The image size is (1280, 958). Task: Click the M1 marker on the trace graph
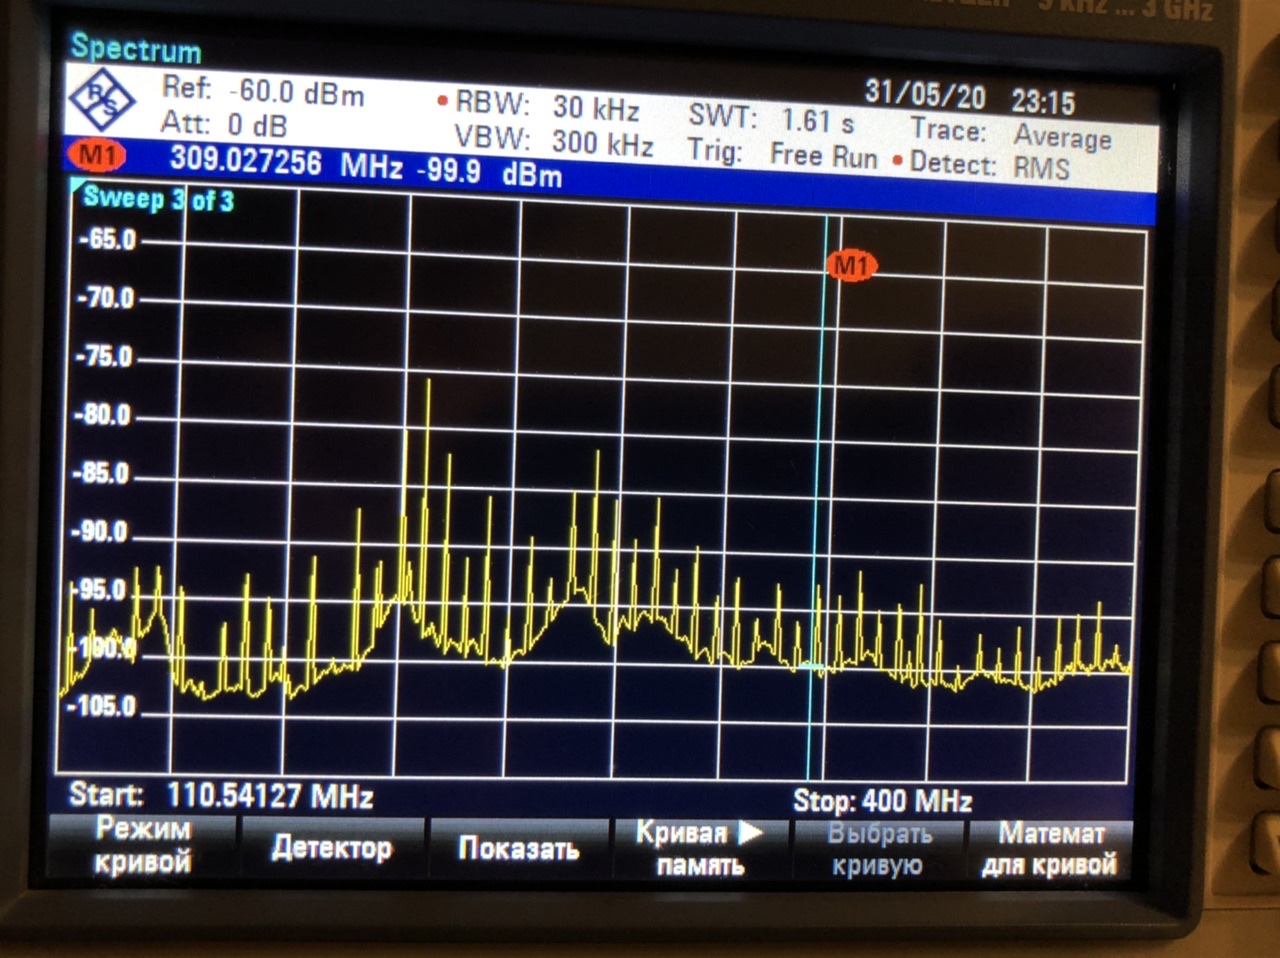coord(851,265)
